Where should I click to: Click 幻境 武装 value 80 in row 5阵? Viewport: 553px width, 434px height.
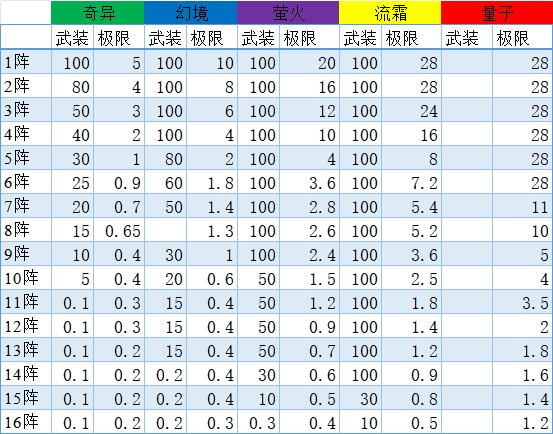pos(165,158)
